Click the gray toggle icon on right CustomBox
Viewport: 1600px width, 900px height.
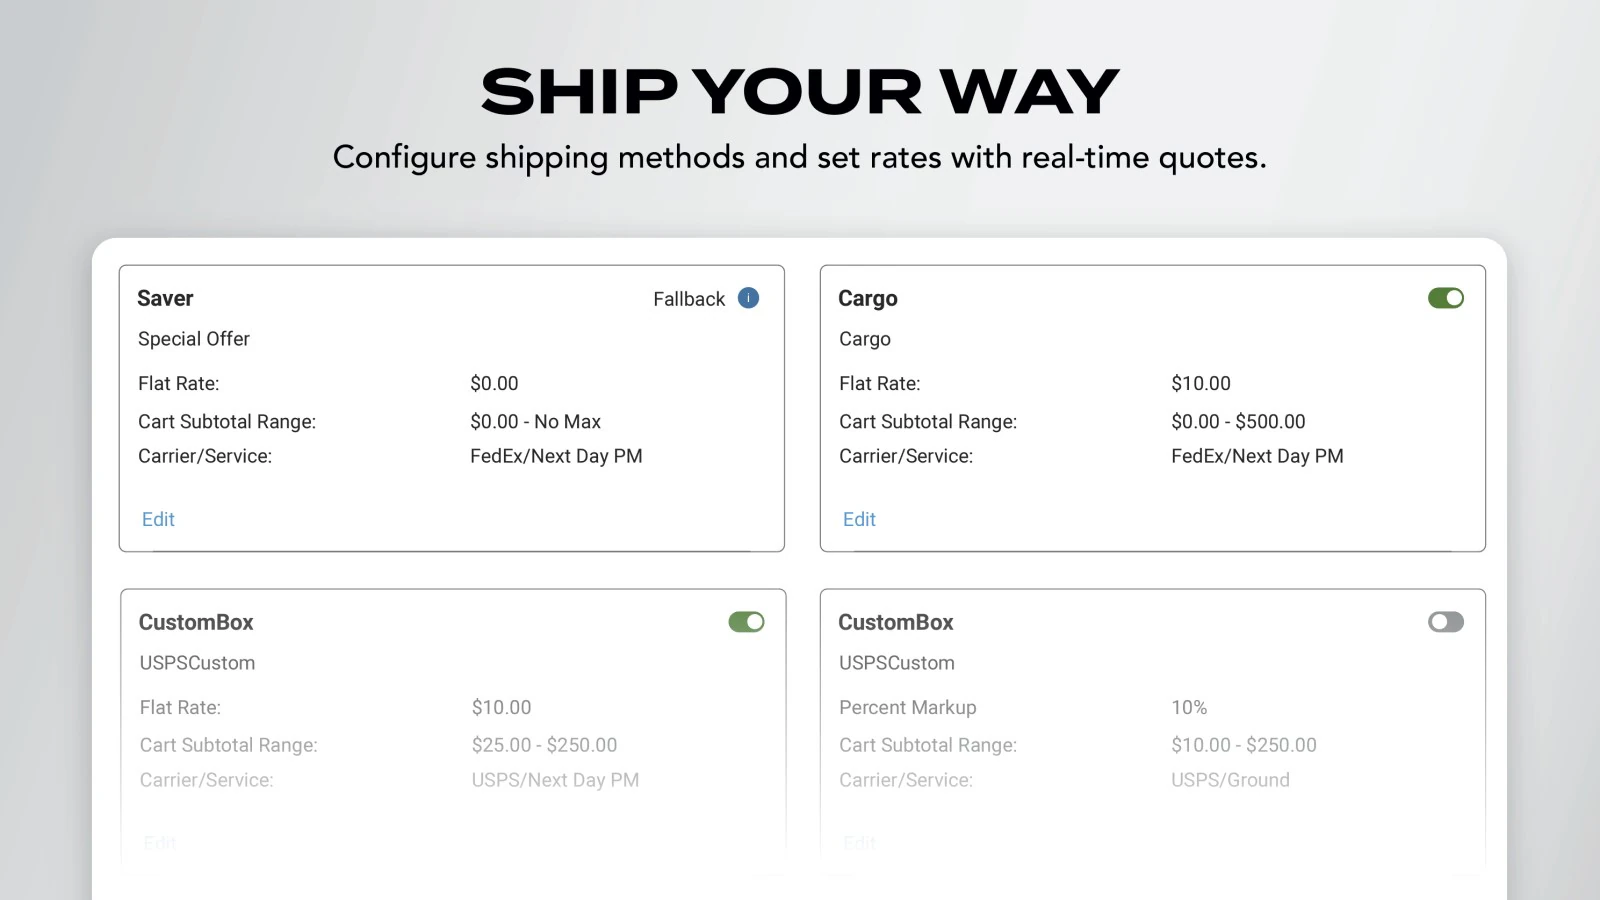(x=1446, y=621)
